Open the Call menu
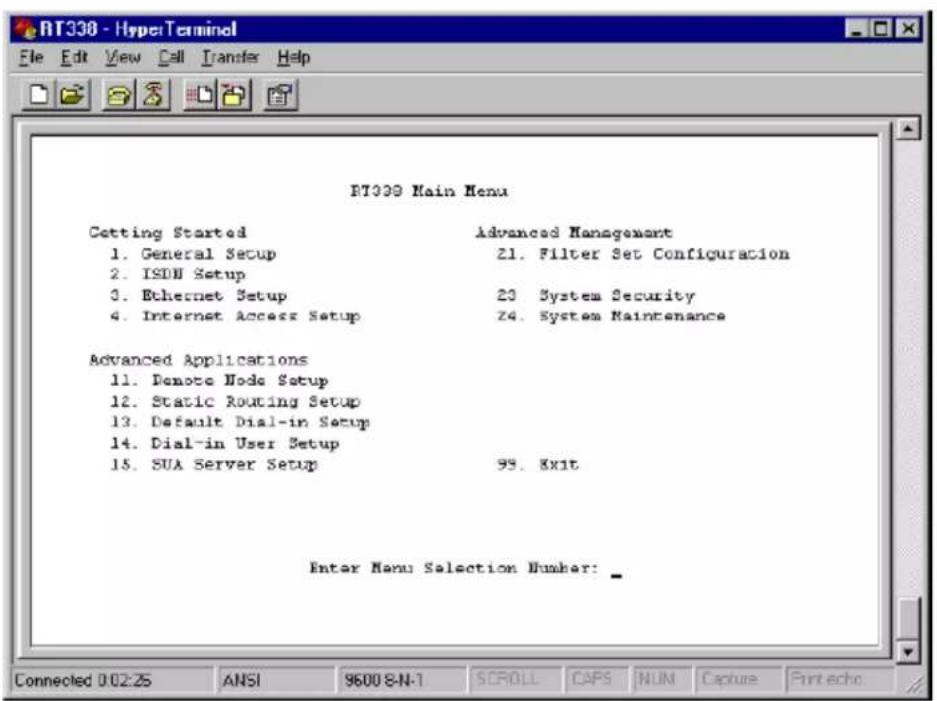The image size is (937, 701). click(171, 57)
